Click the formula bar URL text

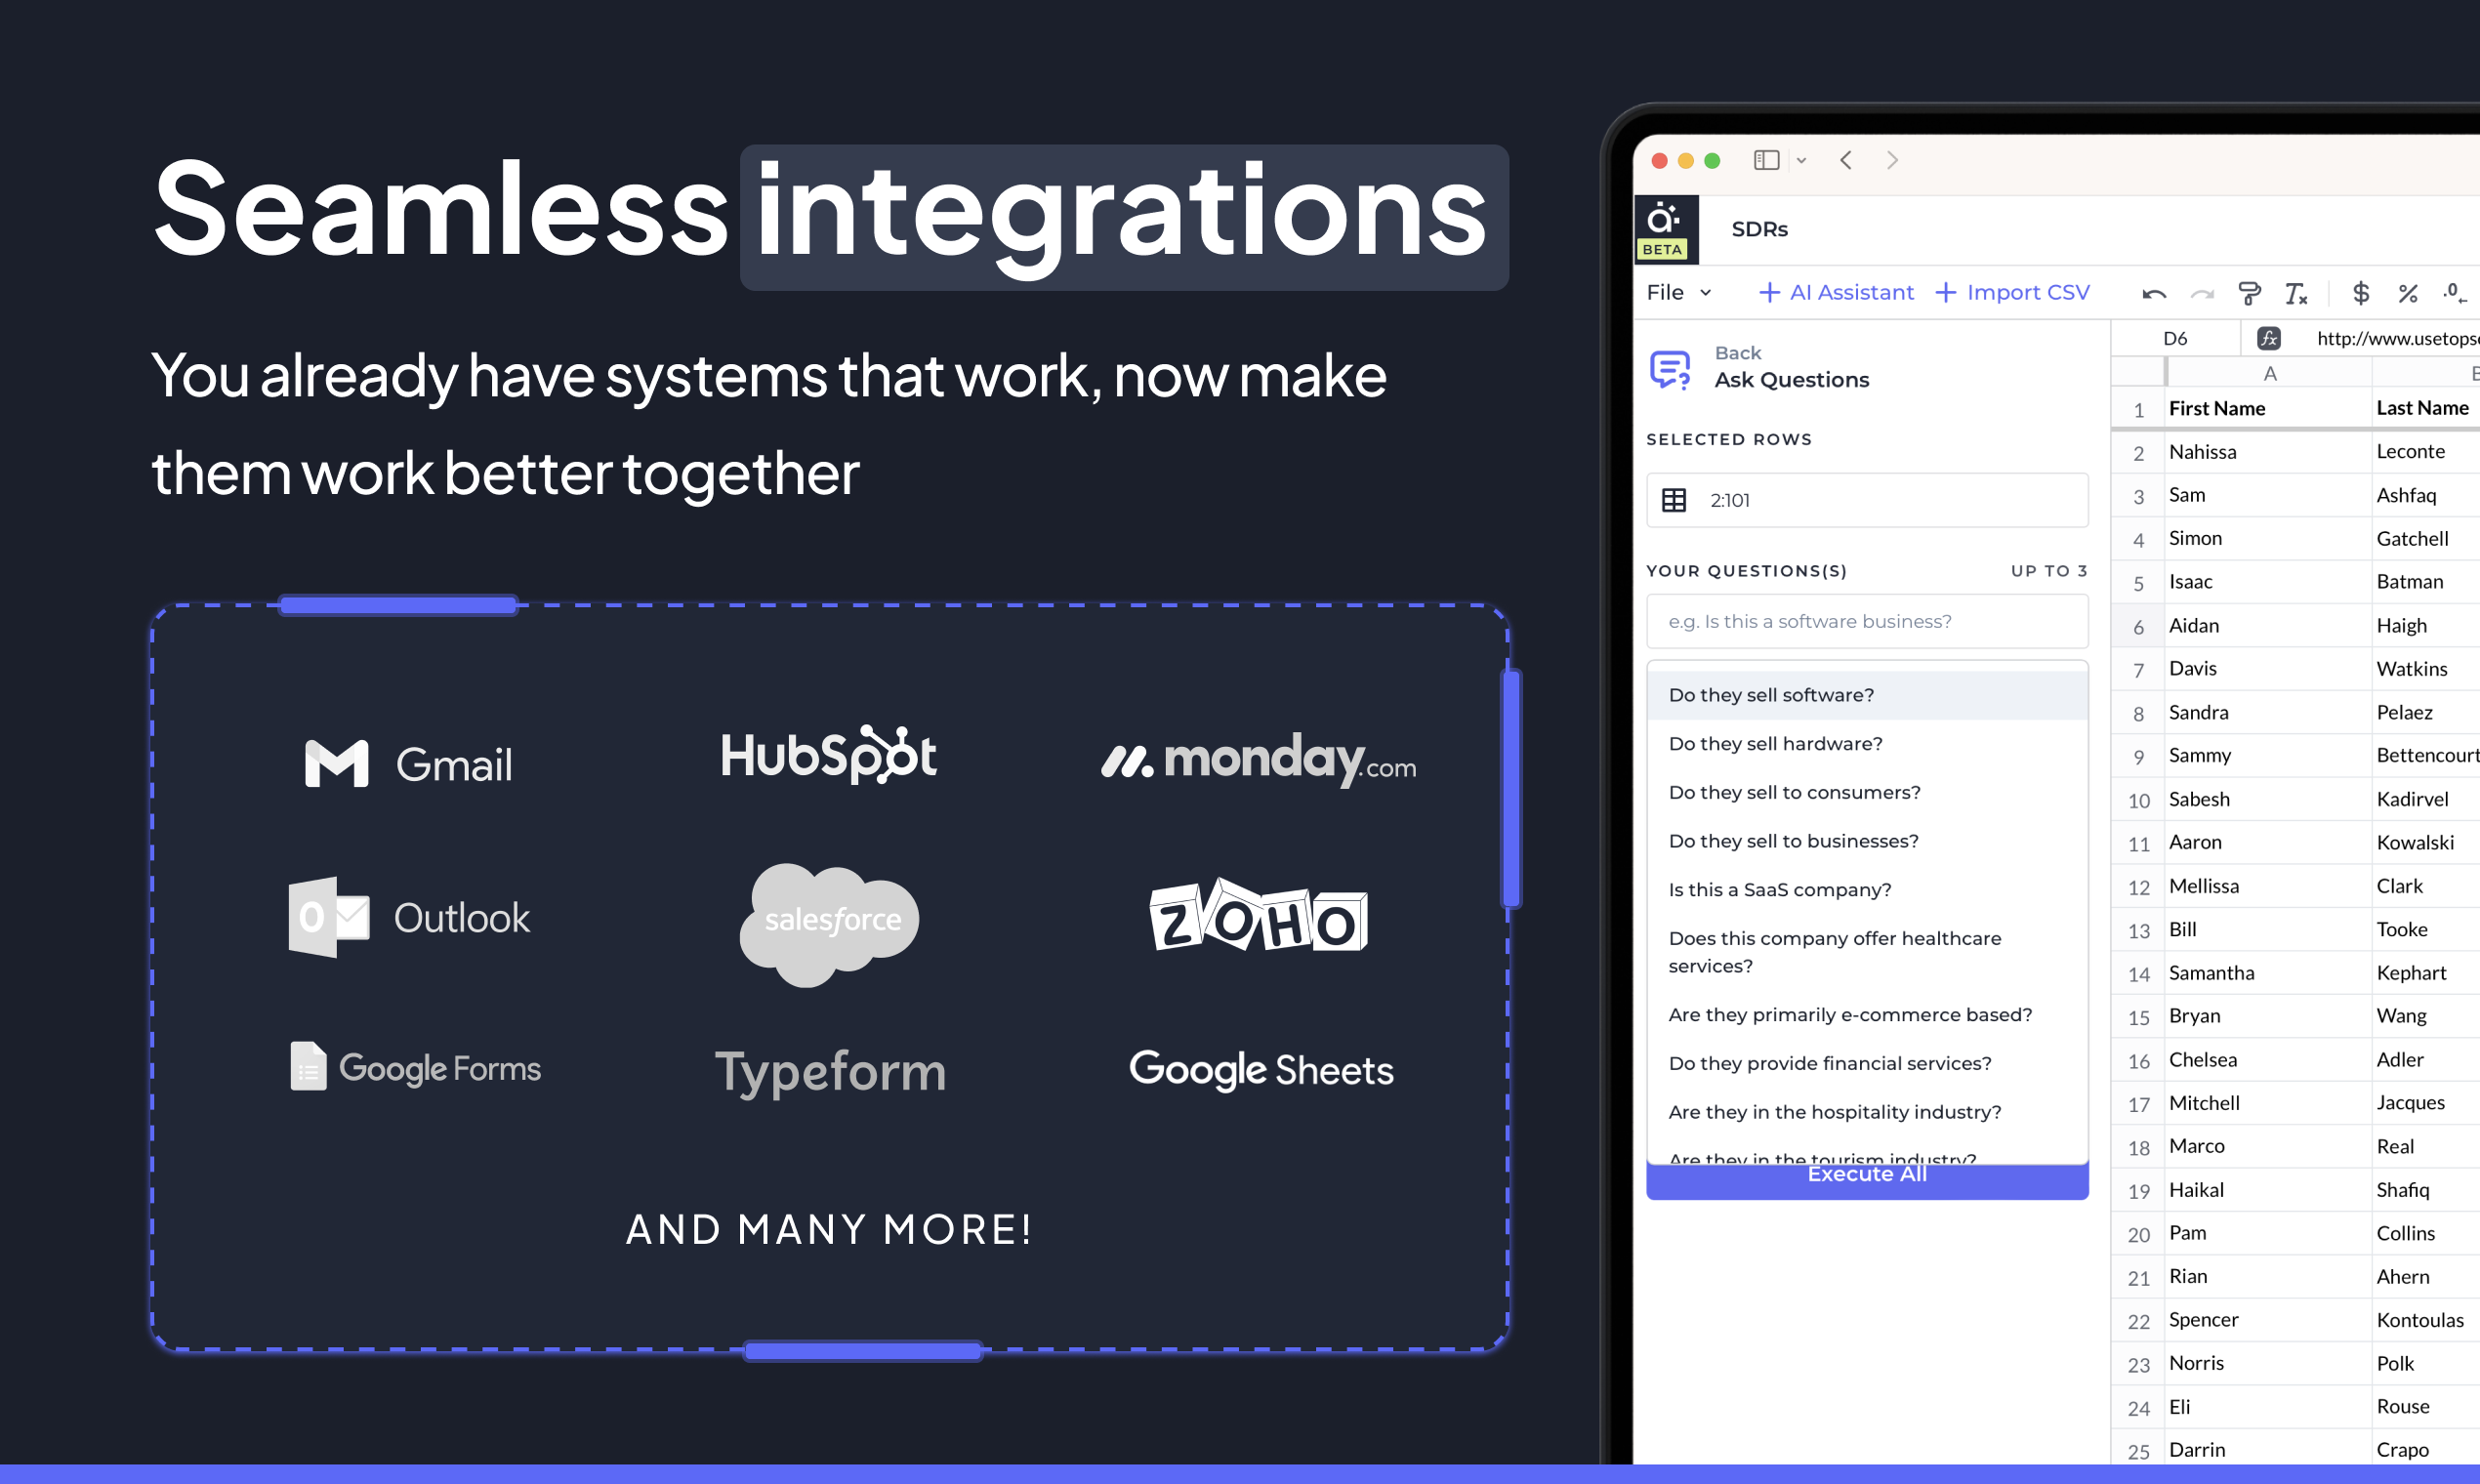point(2397,338)
